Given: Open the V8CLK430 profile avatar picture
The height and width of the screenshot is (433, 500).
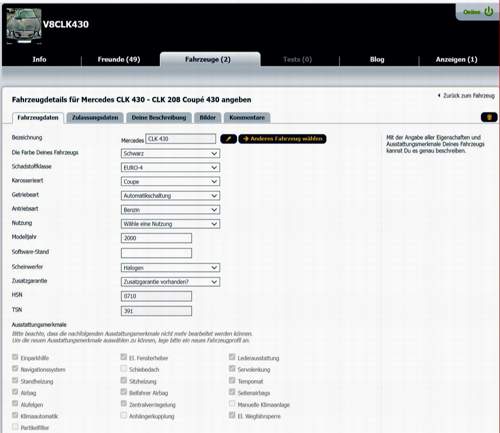Looking at the screenshot, I should (x=24, y=26).
